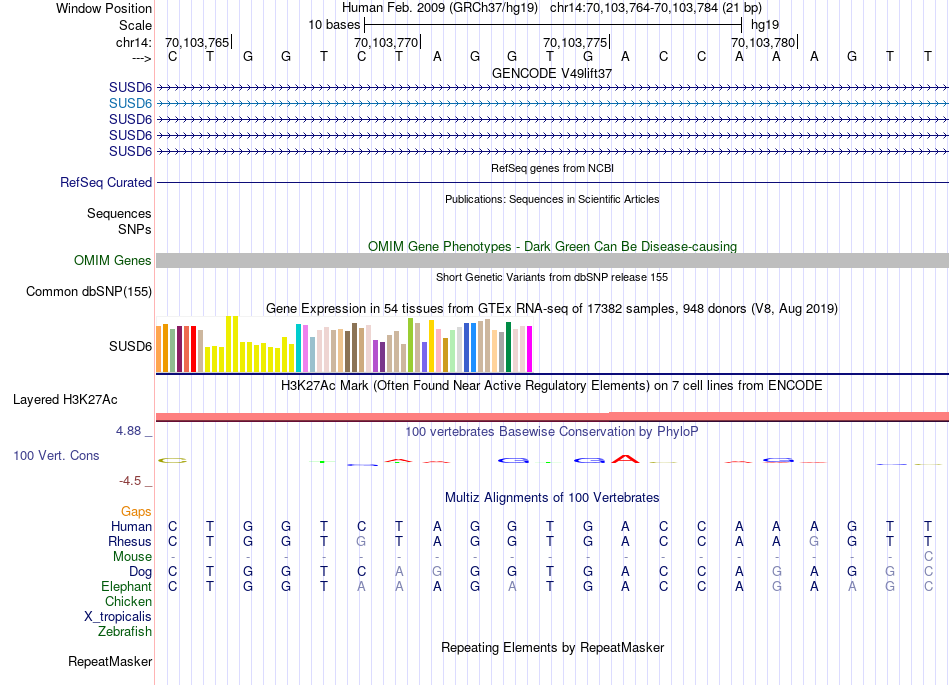Select the Zebrafish species label
The height and width of the screenshot is (685, 950).
[x=125, y=632]
